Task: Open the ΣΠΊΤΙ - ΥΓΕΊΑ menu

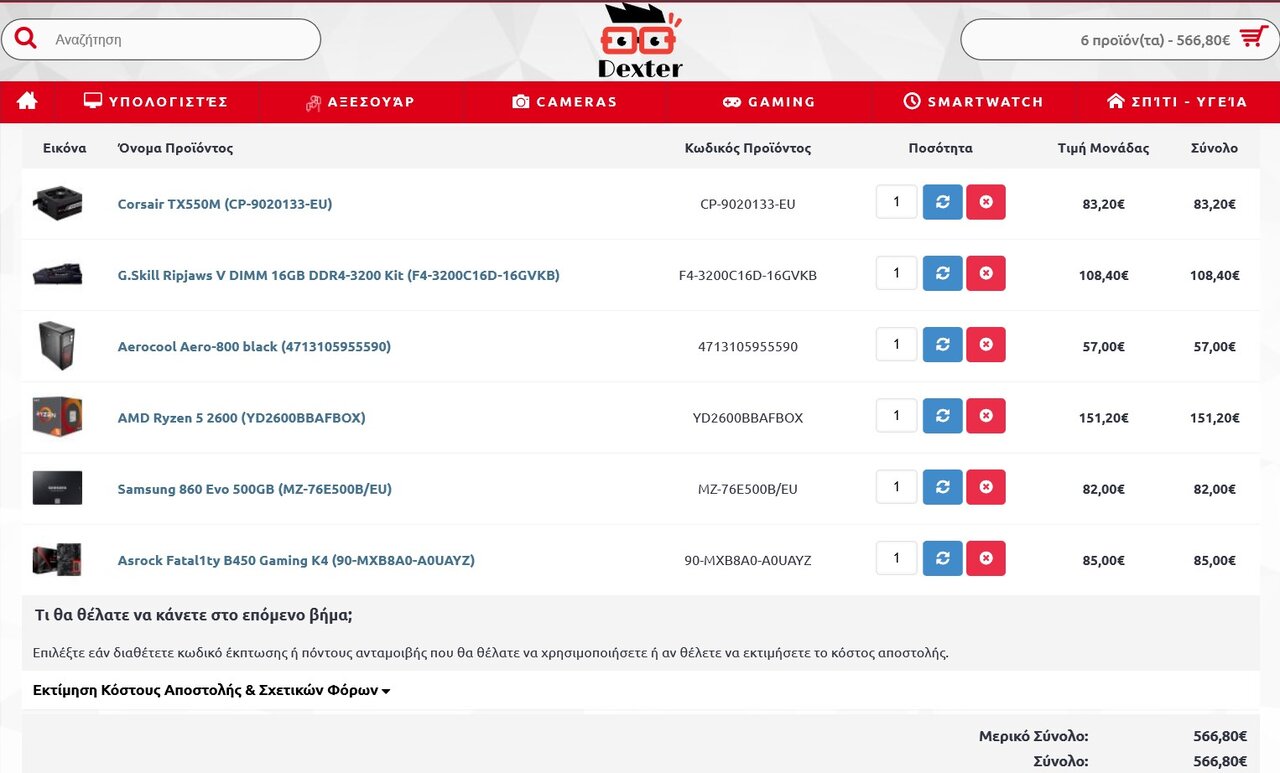Action: (1177, 101)
